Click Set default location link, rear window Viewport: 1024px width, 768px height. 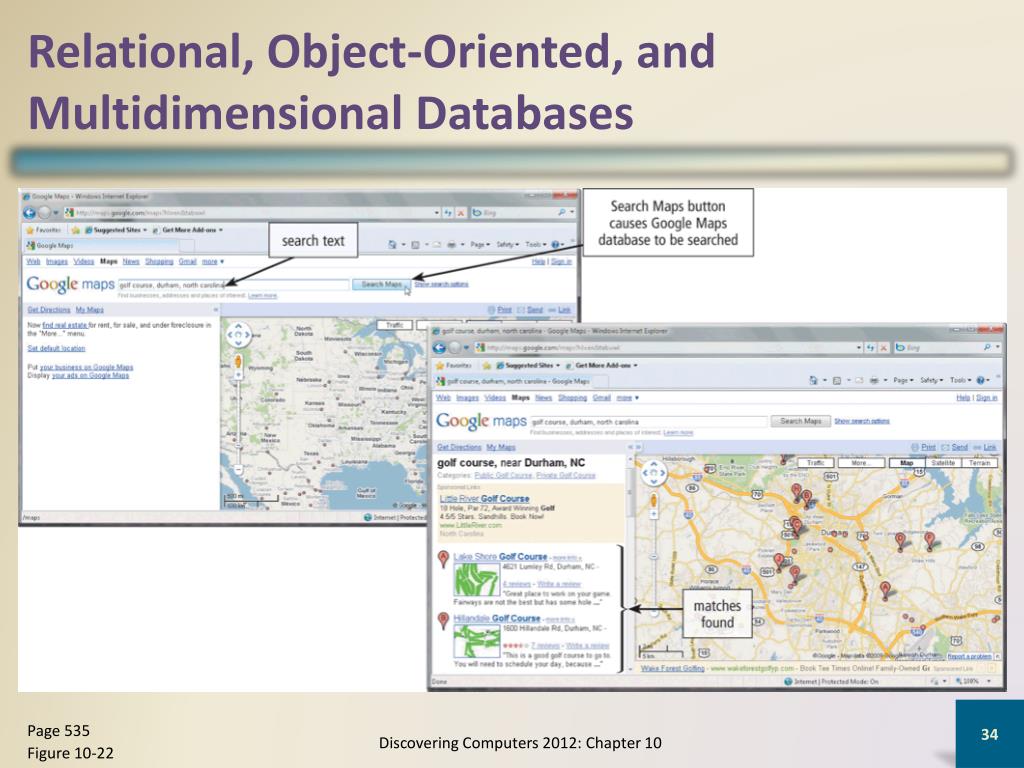(56, 348)
